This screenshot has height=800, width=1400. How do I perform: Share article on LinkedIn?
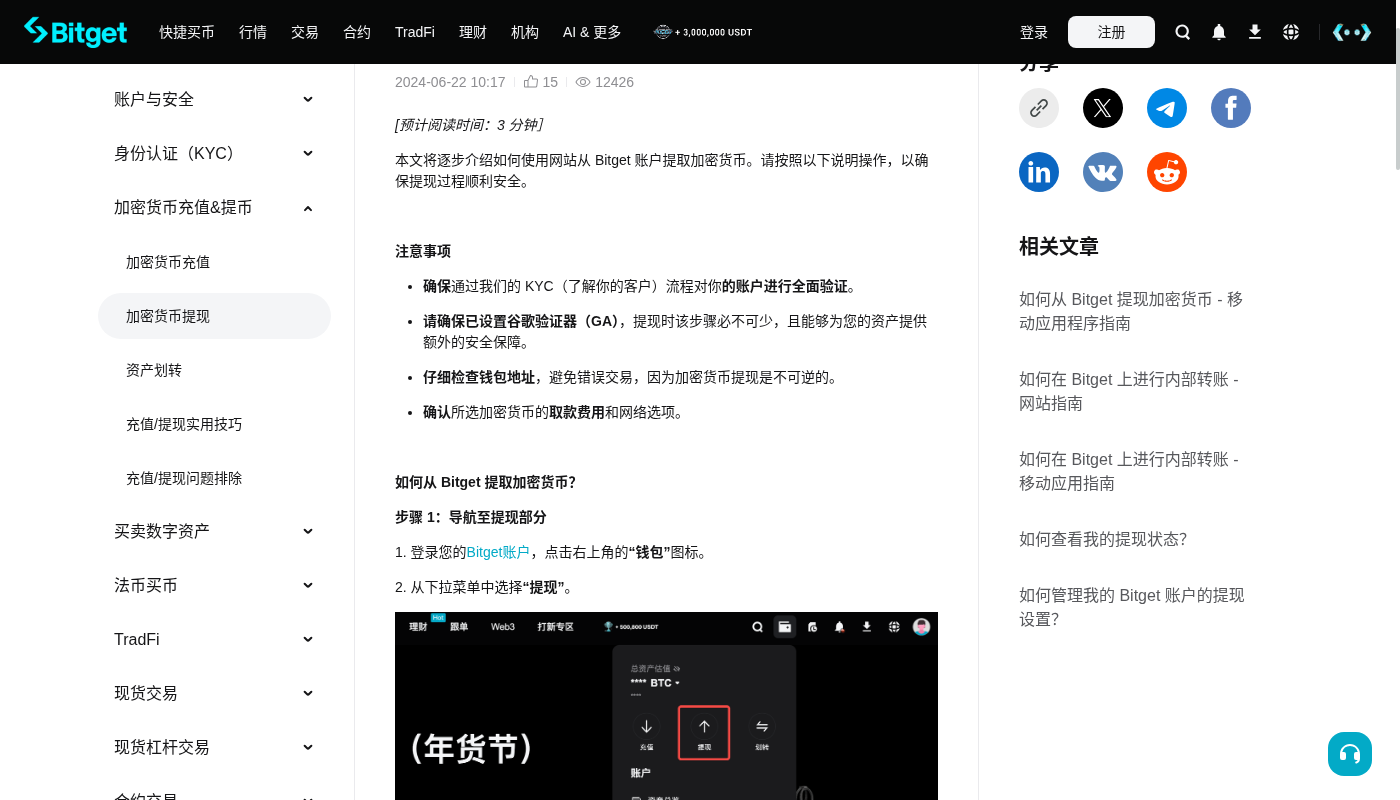click(x=1039, y=172)
